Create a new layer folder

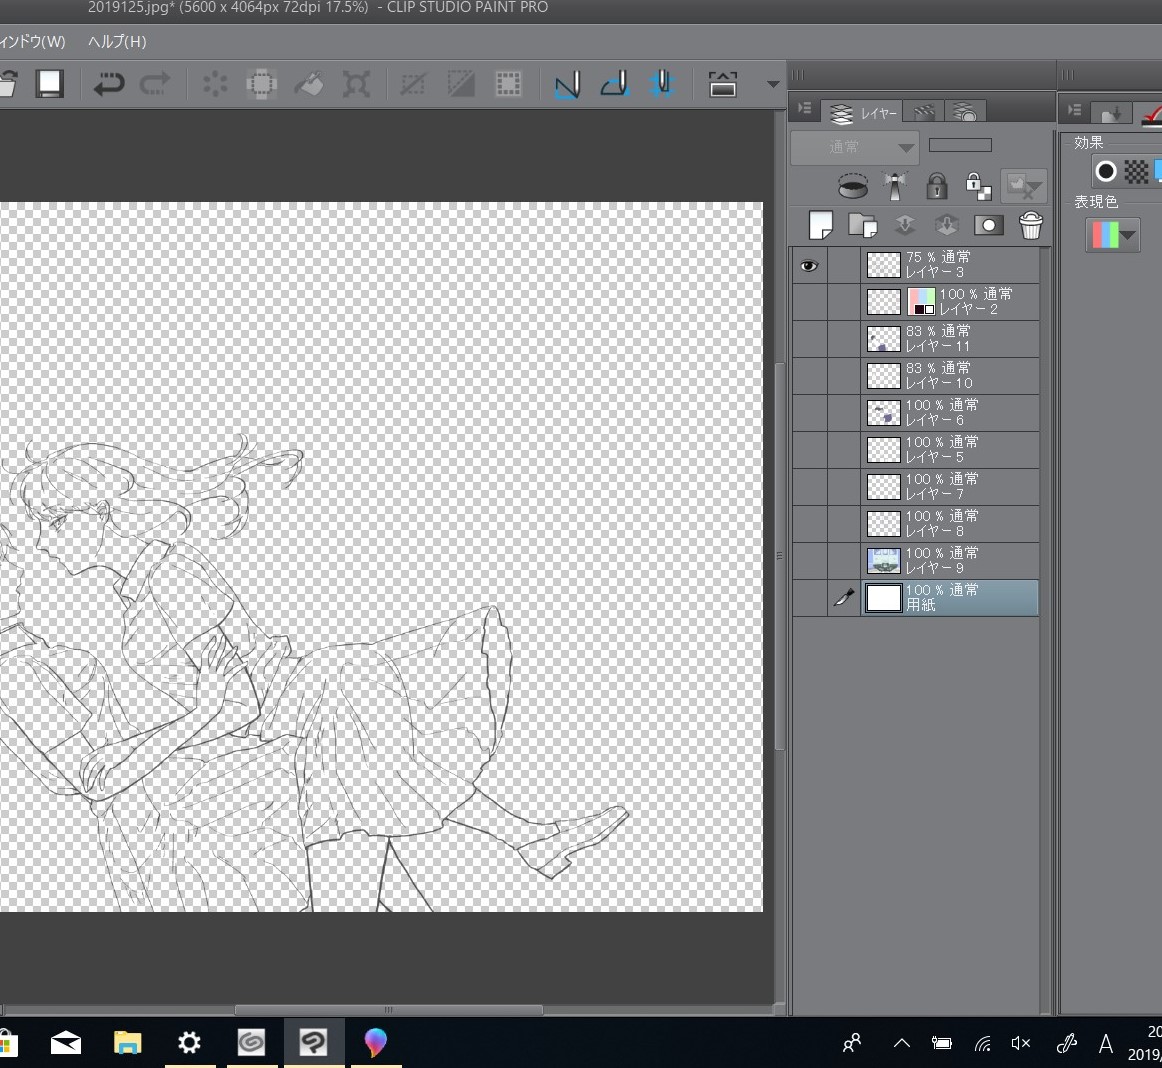click(x=862, y=226)
